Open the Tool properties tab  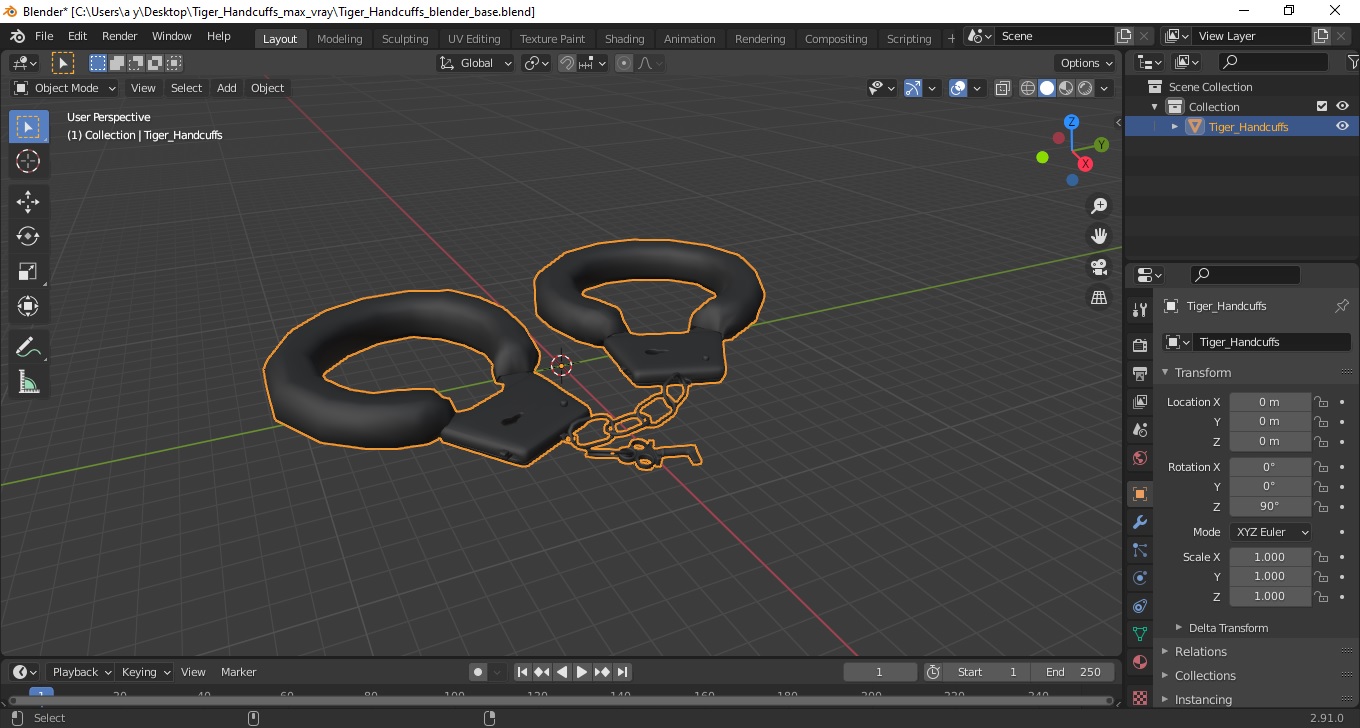point(1139,310)
